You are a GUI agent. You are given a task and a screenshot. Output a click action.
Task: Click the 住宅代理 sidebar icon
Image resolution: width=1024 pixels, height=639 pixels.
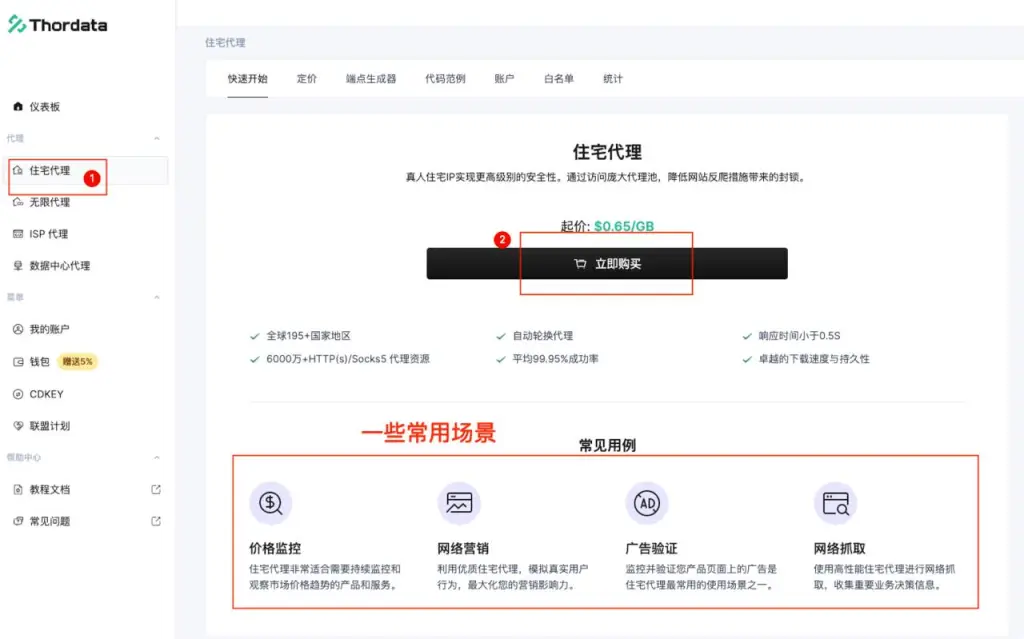18,170
